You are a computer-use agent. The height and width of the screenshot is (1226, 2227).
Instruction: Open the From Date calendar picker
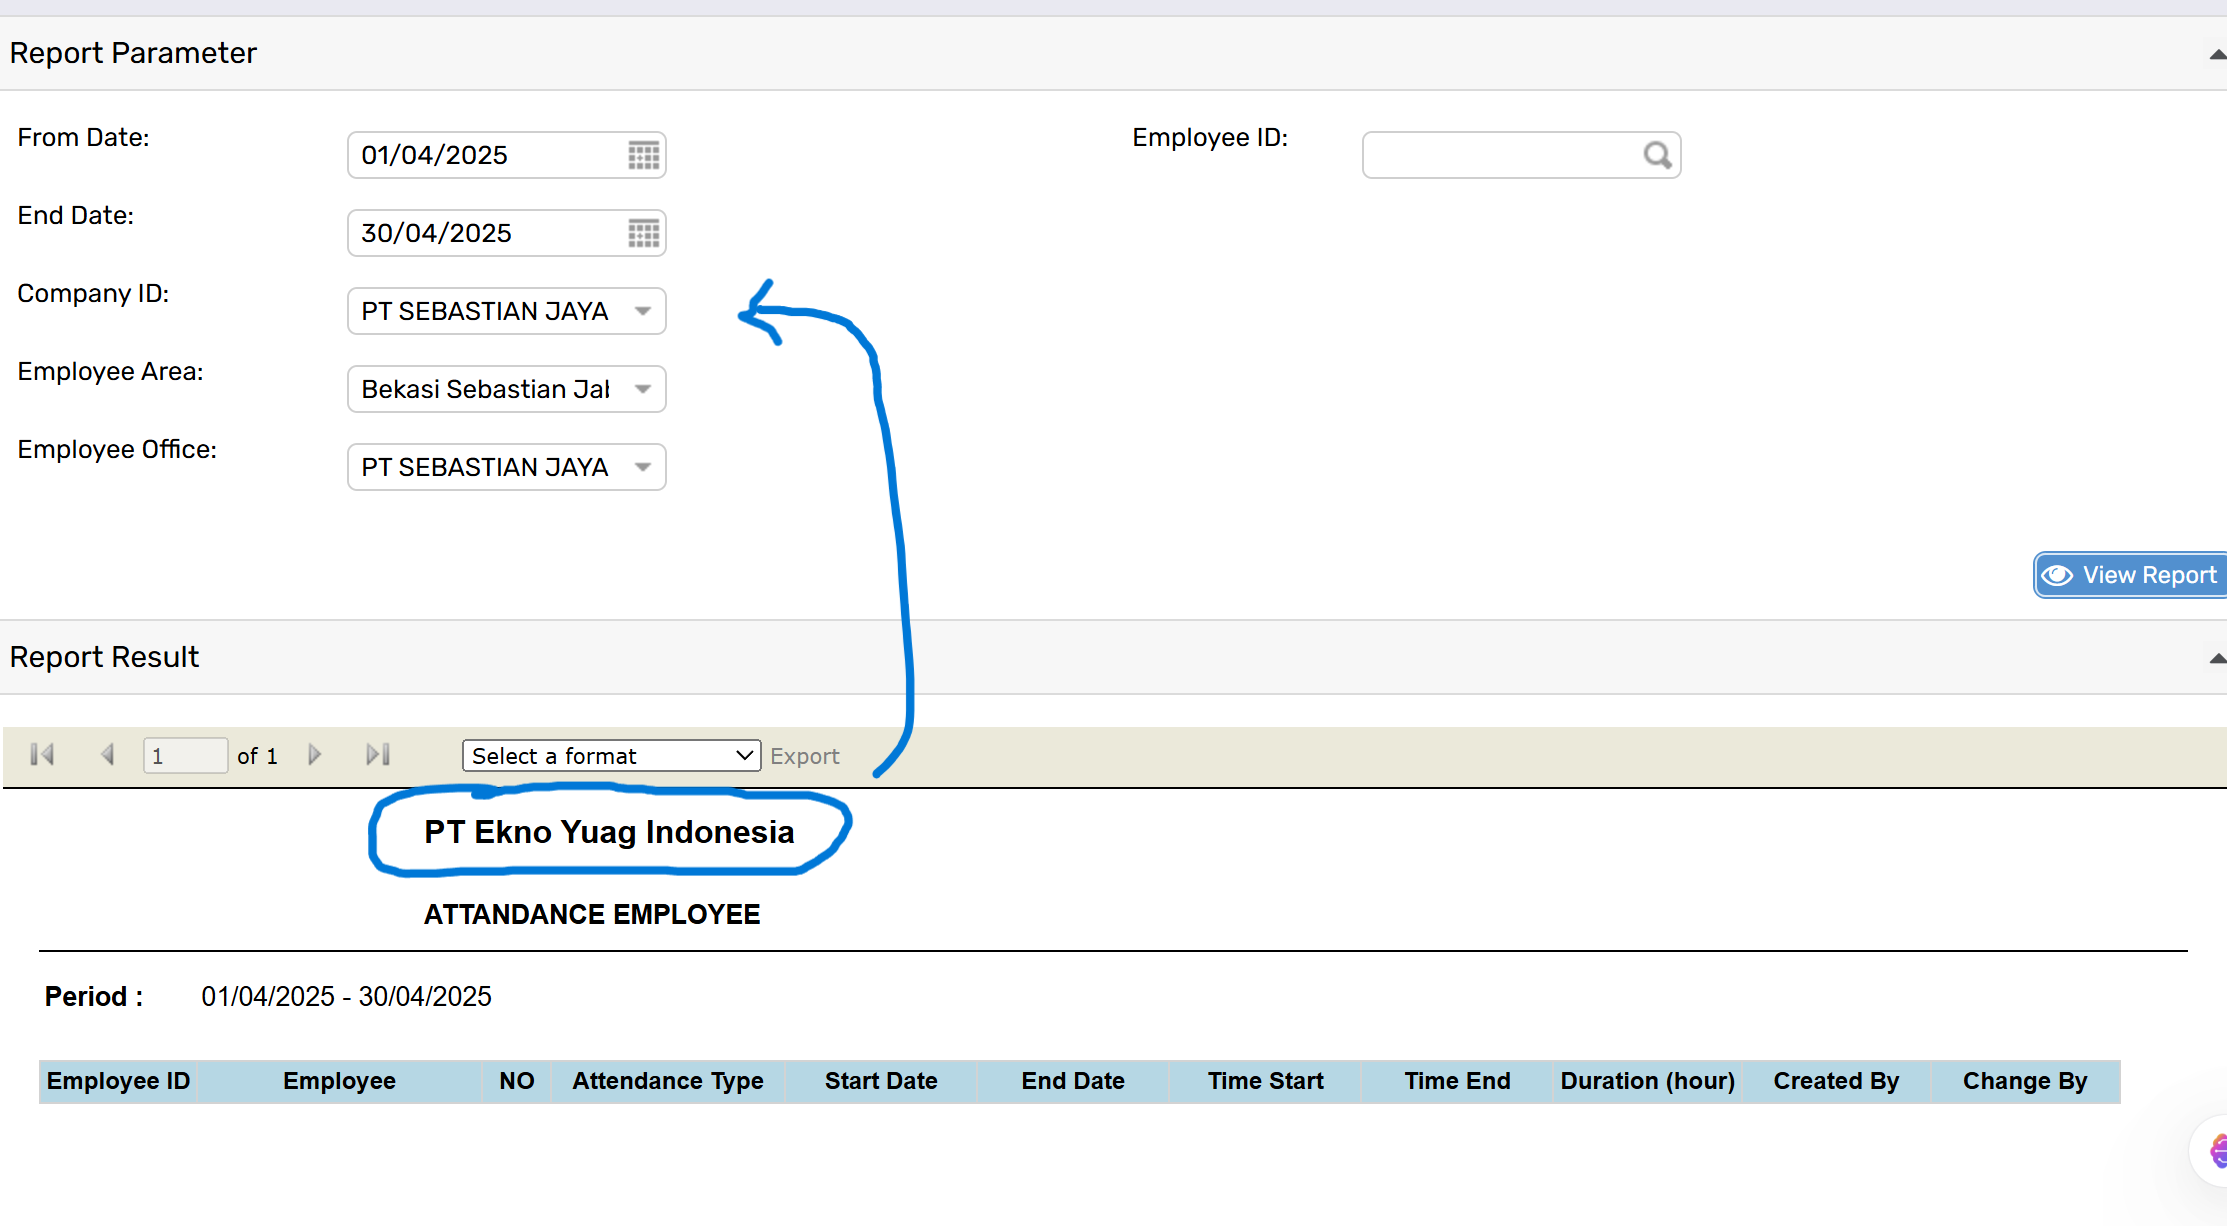pyautogui.click(x=643, y=155)
